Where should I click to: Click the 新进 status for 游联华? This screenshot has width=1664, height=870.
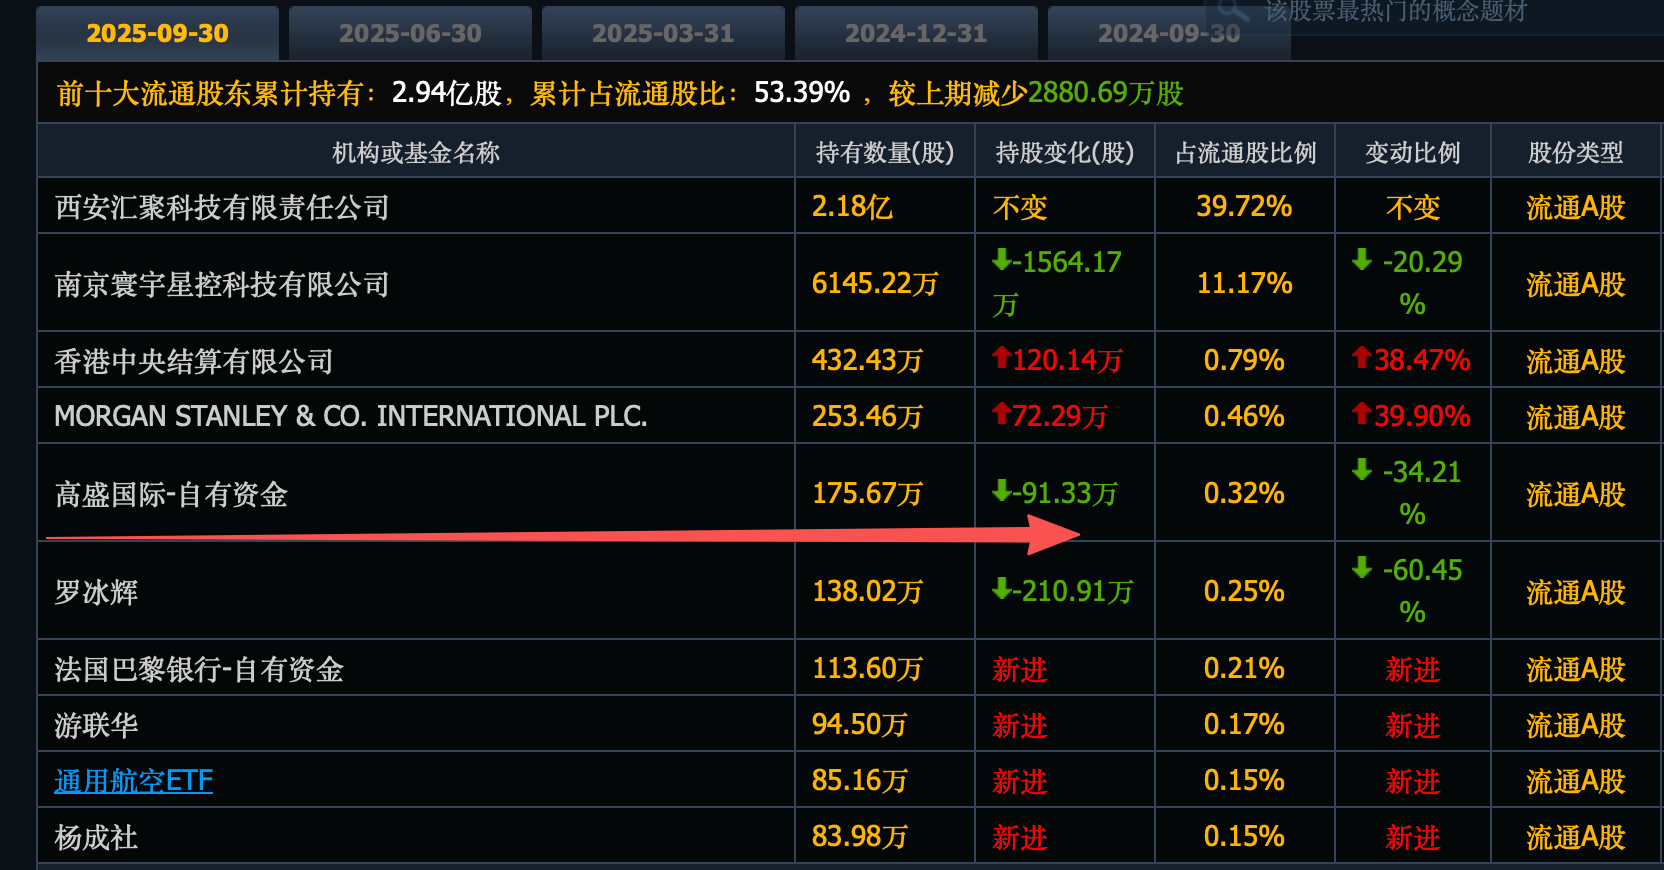tap(1019, 725)
